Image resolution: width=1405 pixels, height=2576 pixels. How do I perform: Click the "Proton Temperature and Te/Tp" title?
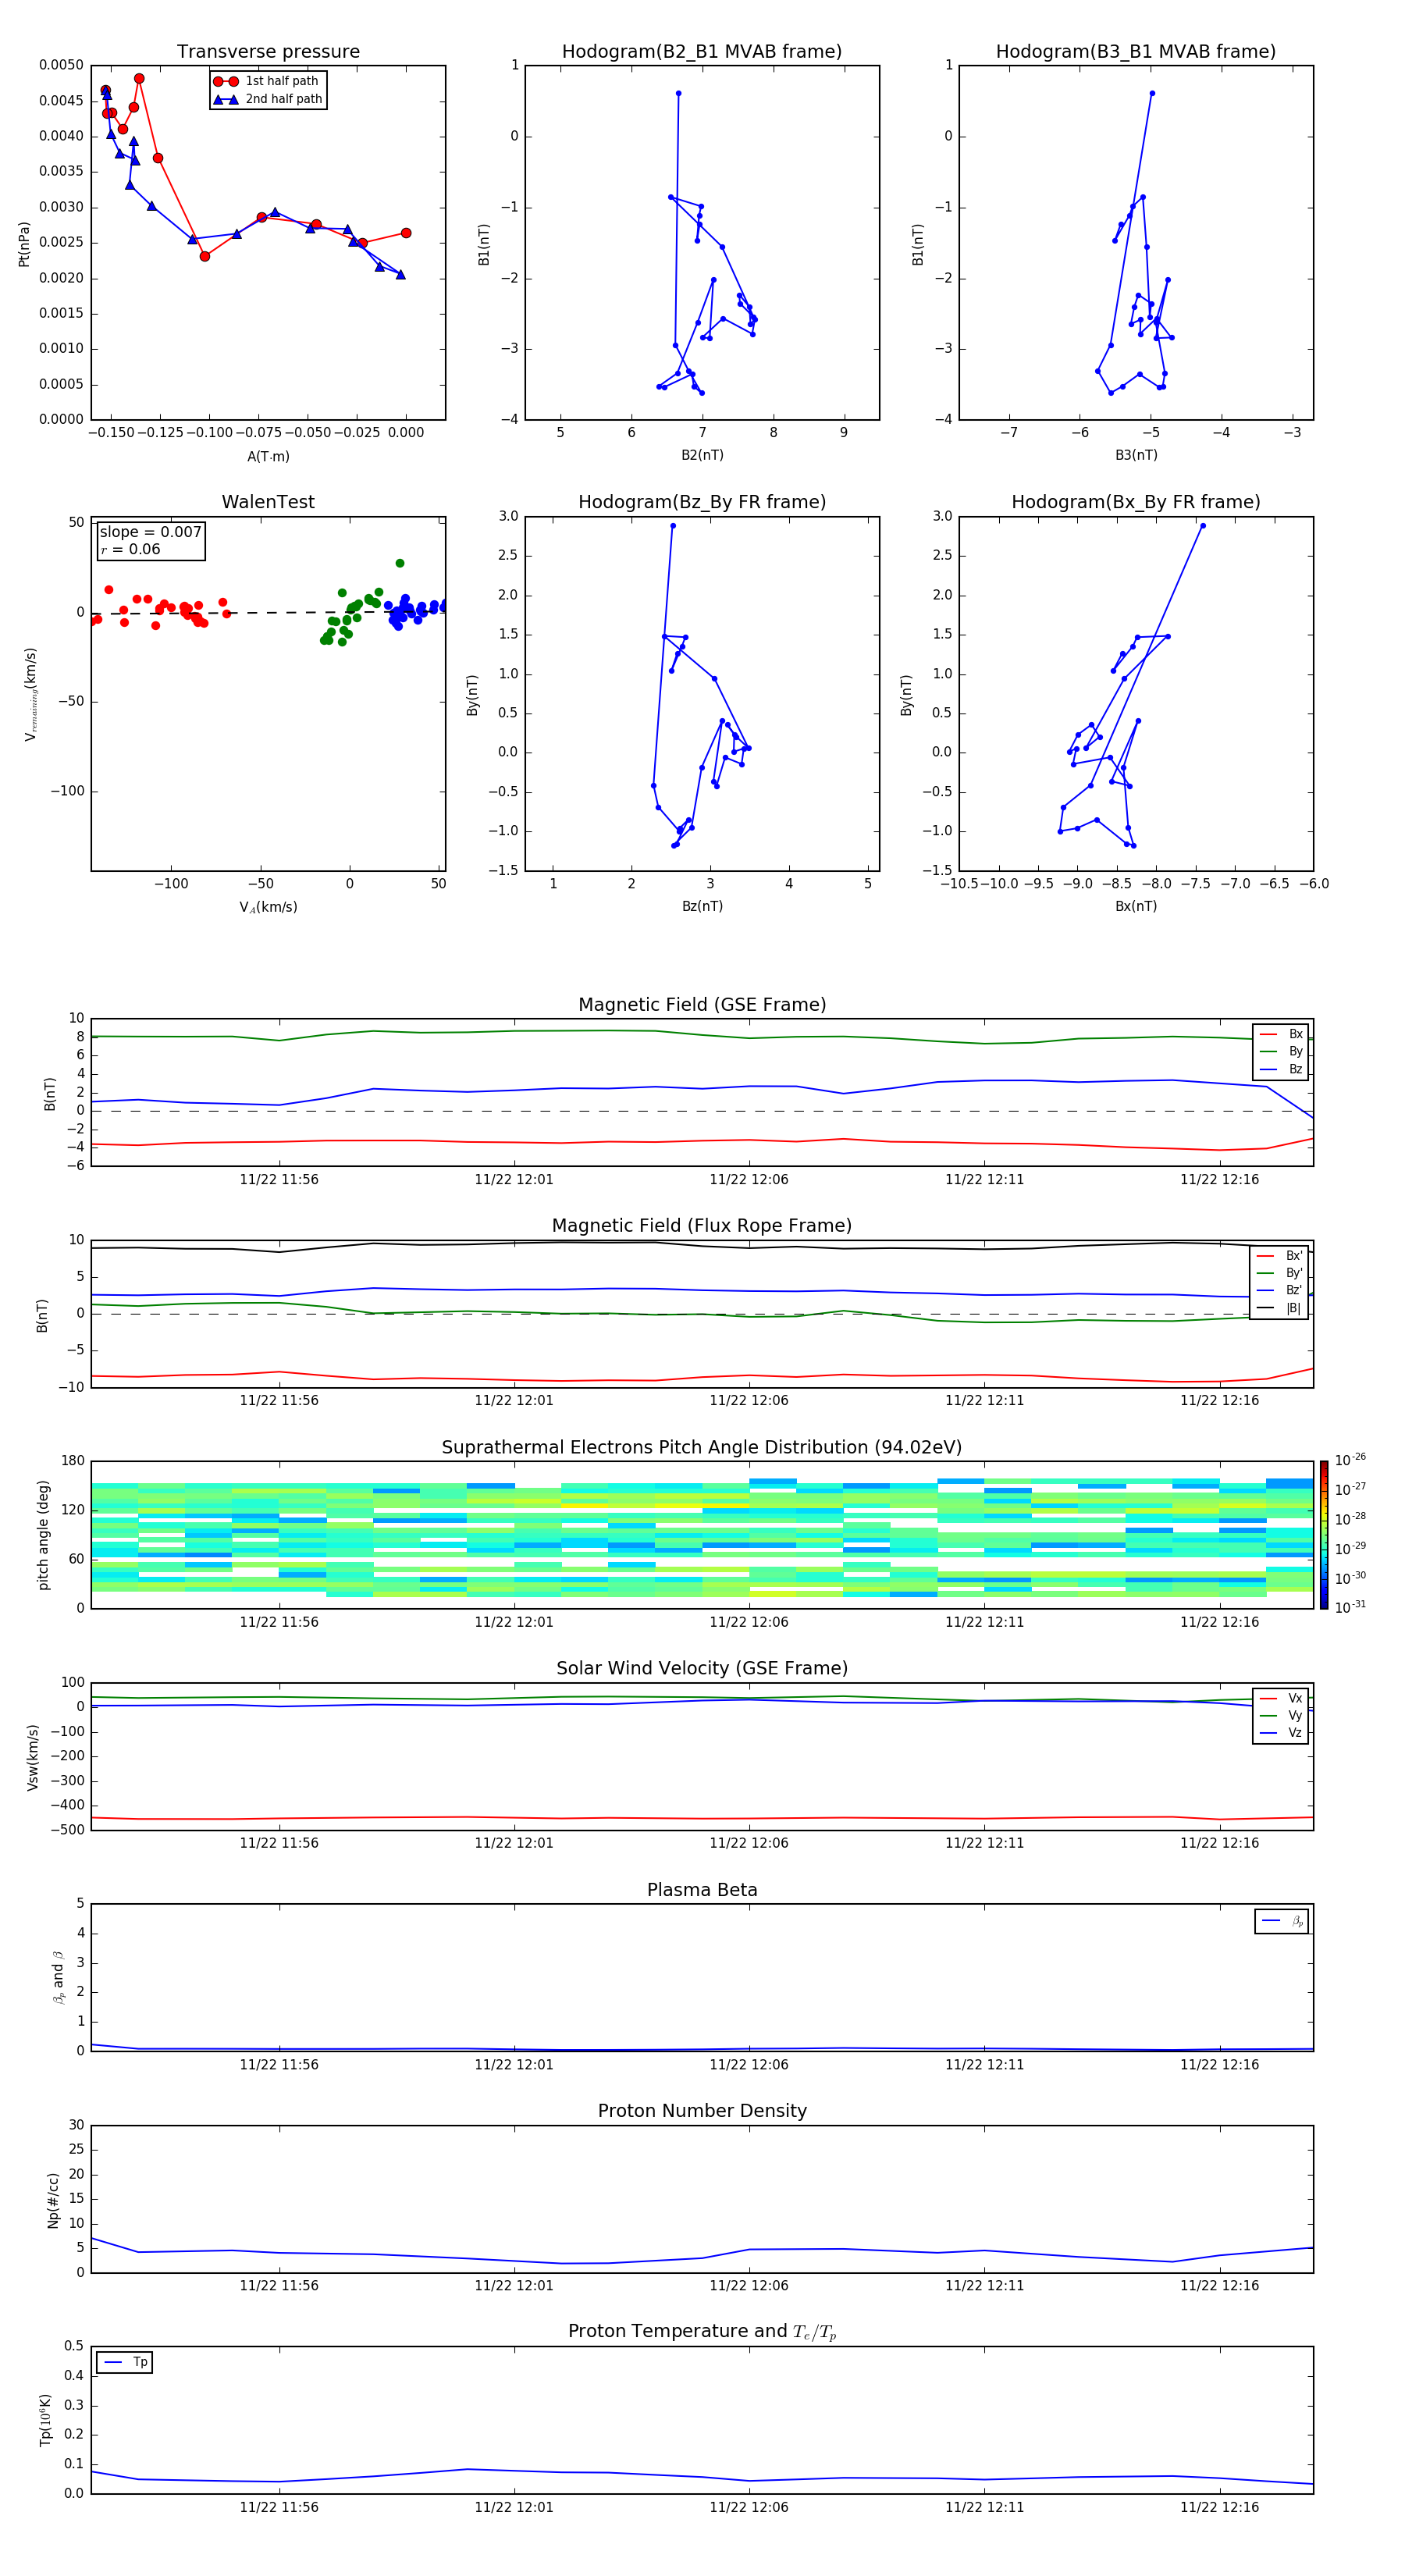click(x=702, y=2332)
